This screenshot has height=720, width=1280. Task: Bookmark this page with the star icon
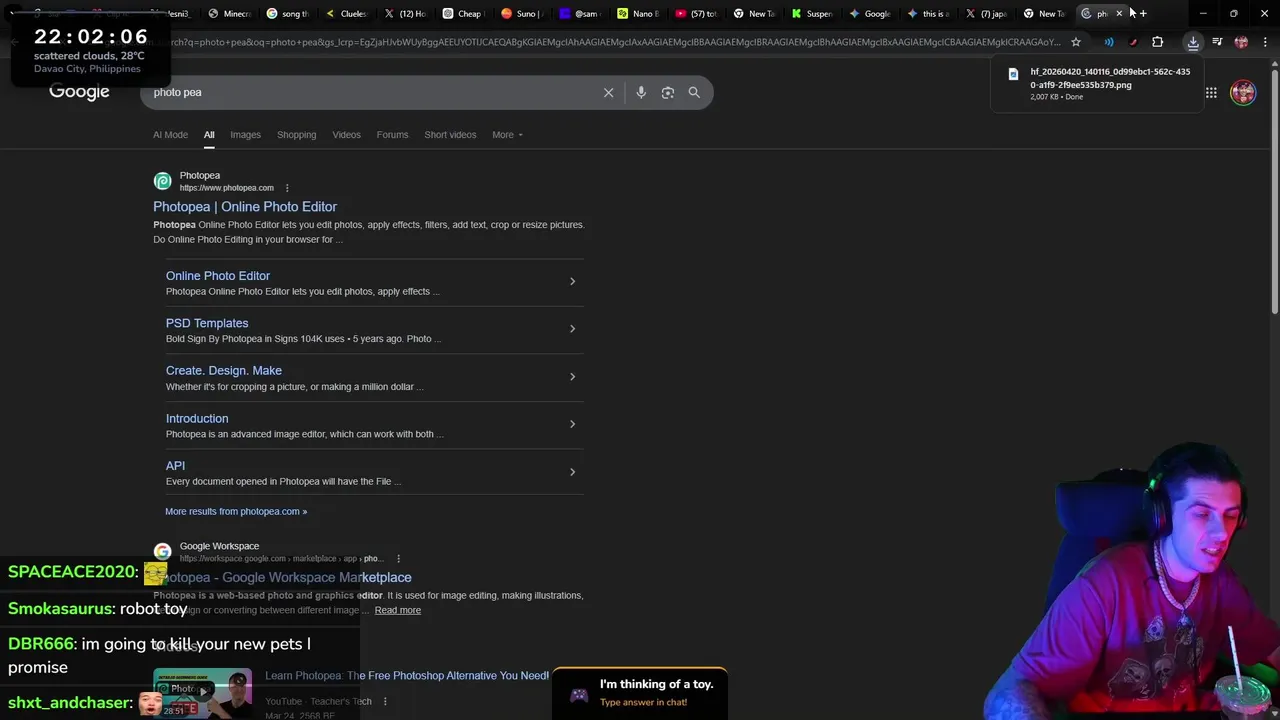pyautogui.click(x=1076, y=42)
